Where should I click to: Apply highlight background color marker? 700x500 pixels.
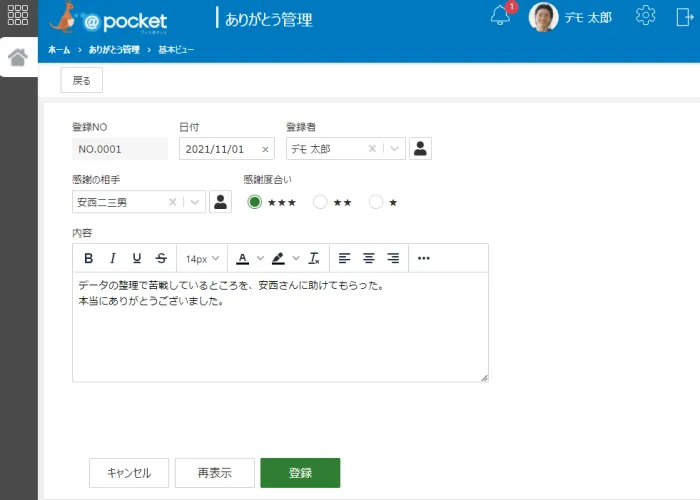(x=278, y=258)
